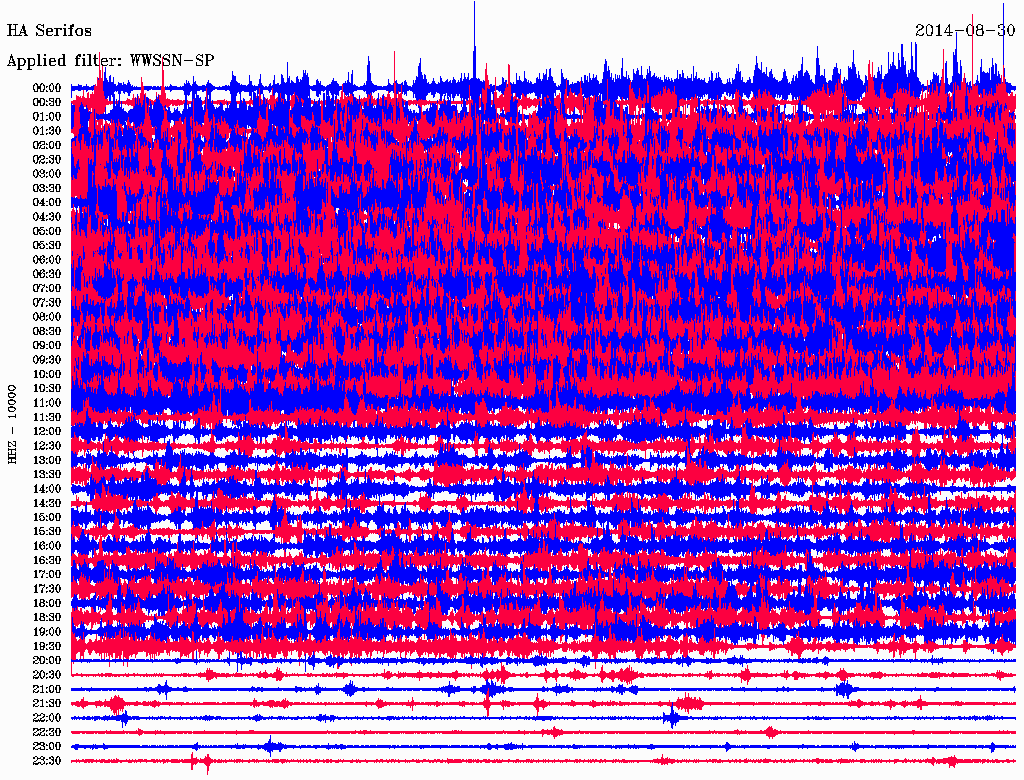Click the date label 2014-08-30
This screenshot has width=1024, height=780.
point(965,31)
